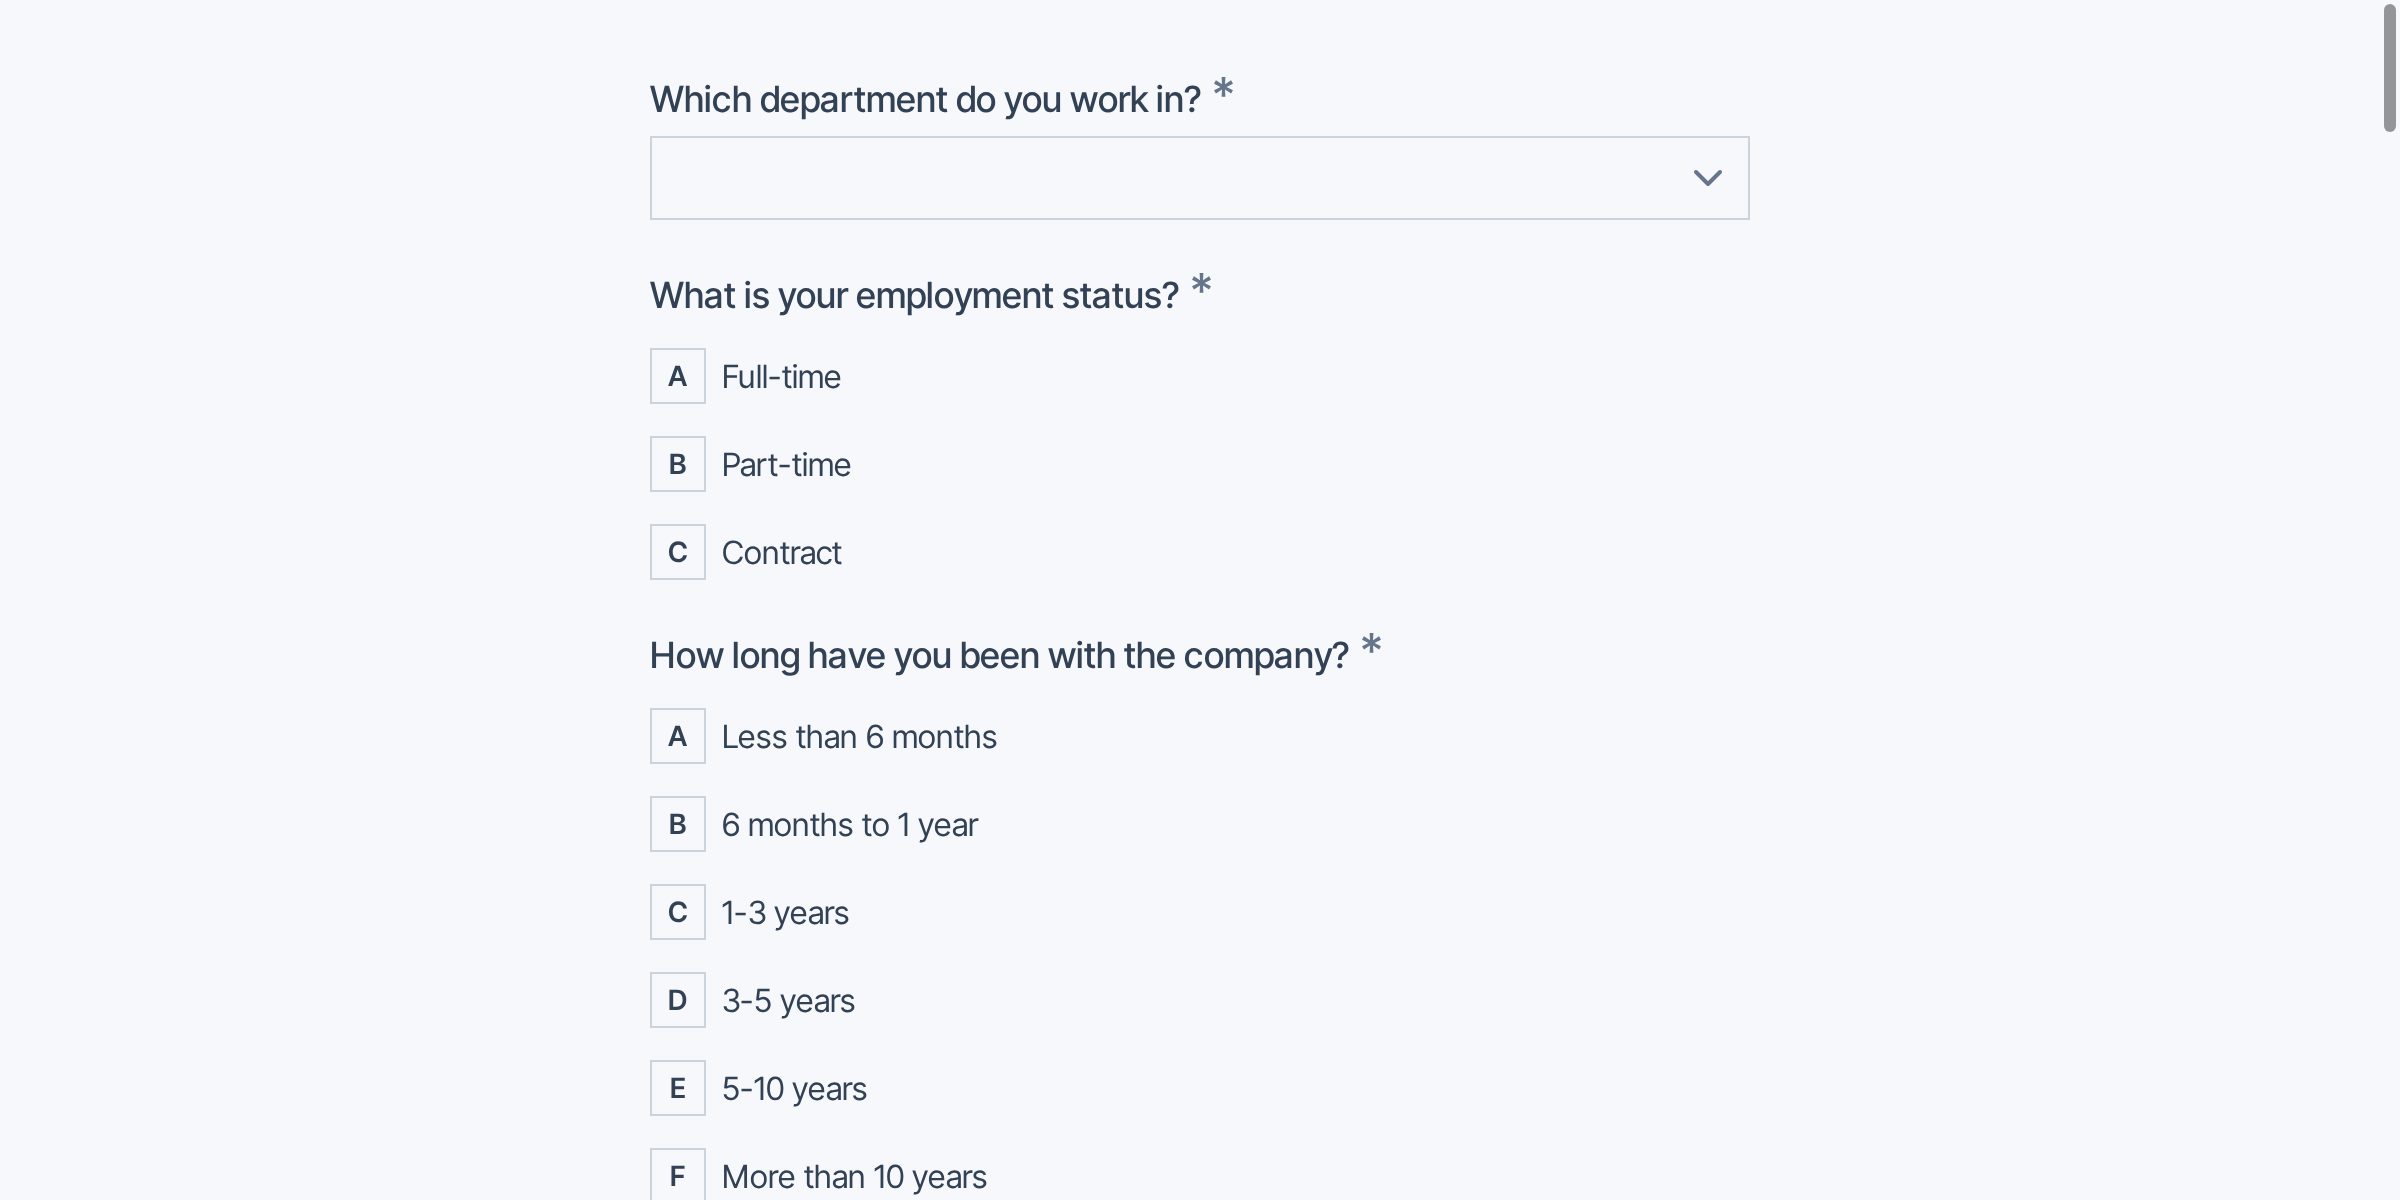
Task: Choose 5-10 years tenure option
Action: coord(794,1088)
